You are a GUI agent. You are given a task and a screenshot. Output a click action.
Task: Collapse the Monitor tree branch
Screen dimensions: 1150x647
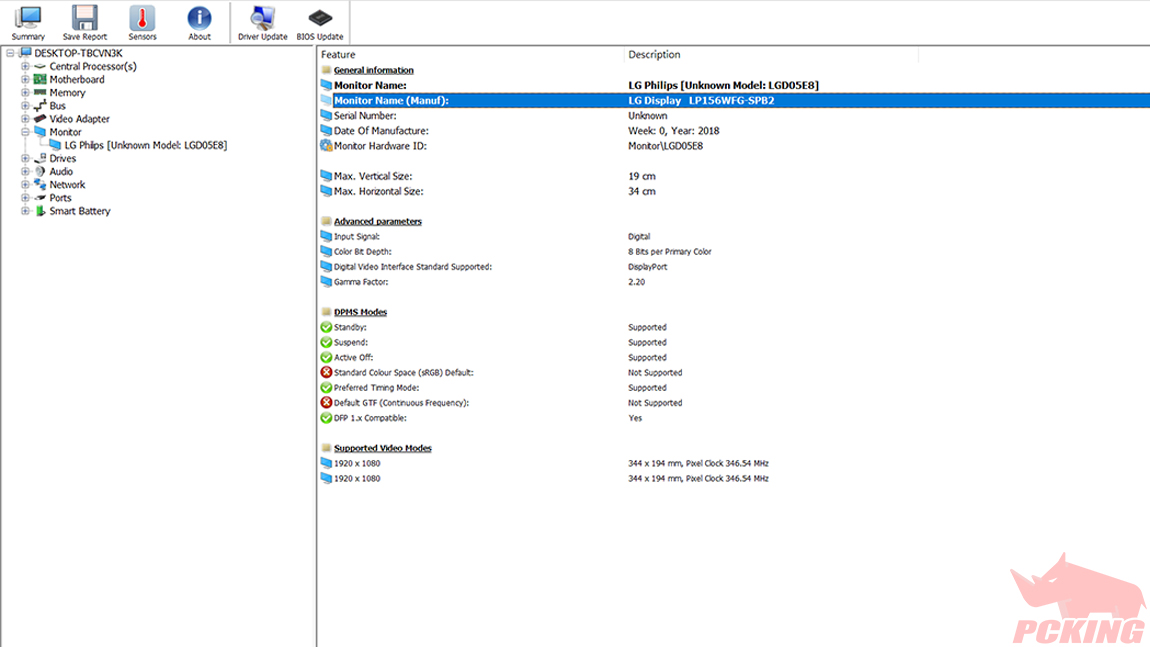click(25, 132)
